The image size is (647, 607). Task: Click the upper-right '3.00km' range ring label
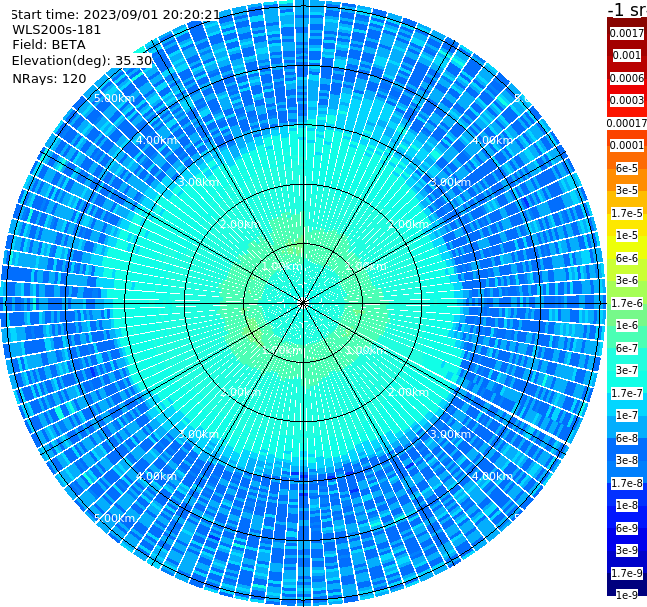450,182
